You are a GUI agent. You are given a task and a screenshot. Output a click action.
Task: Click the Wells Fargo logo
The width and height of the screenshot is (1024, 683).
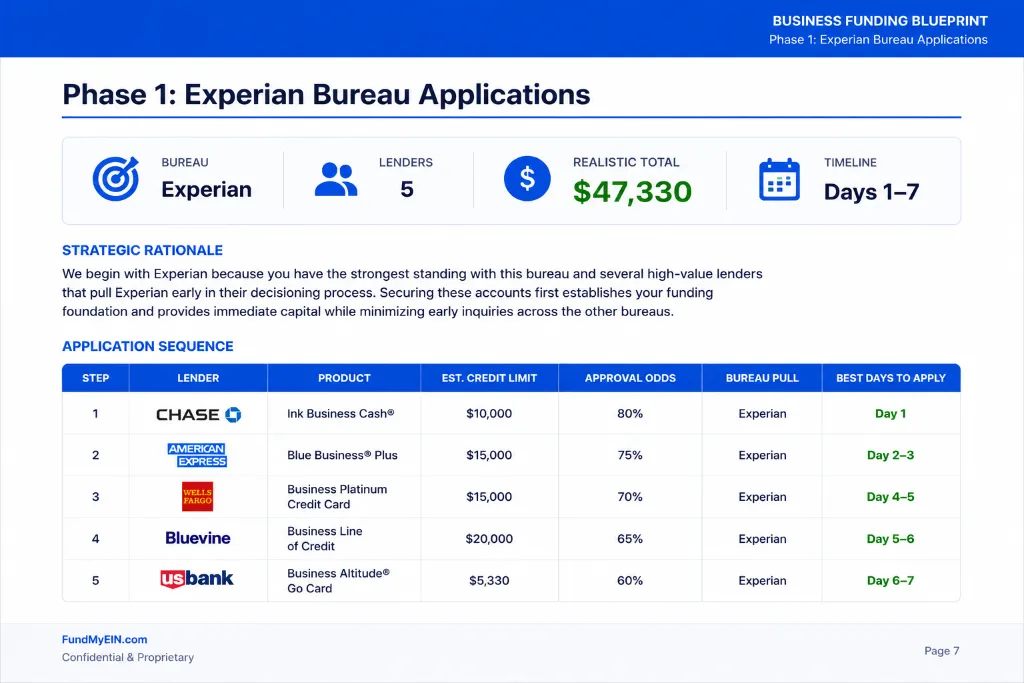[x=197, y=497]
